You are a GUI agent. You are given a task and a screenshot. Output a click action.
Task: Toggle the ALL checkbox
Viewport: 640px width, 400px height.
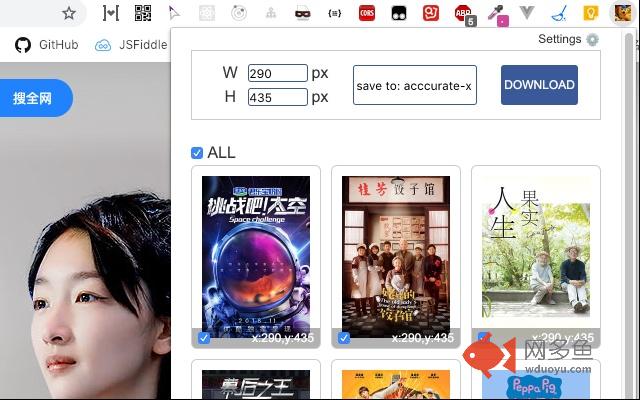pos(197,153)
